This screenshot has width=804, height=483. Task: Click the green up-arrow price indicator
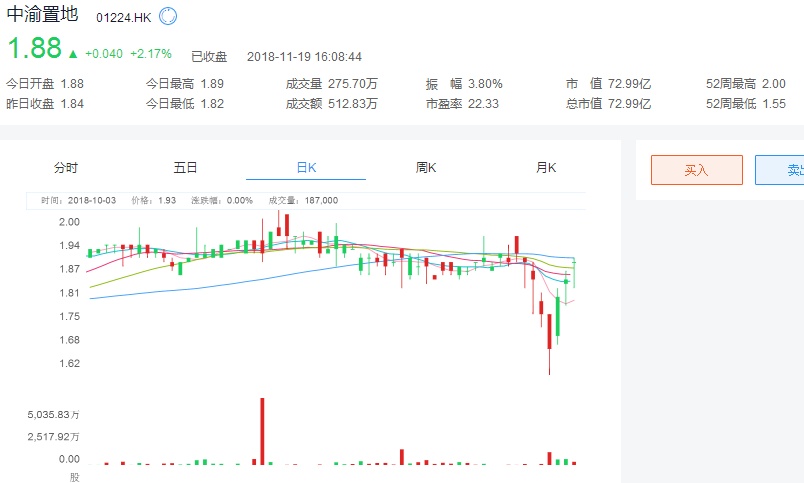(72, 53)
